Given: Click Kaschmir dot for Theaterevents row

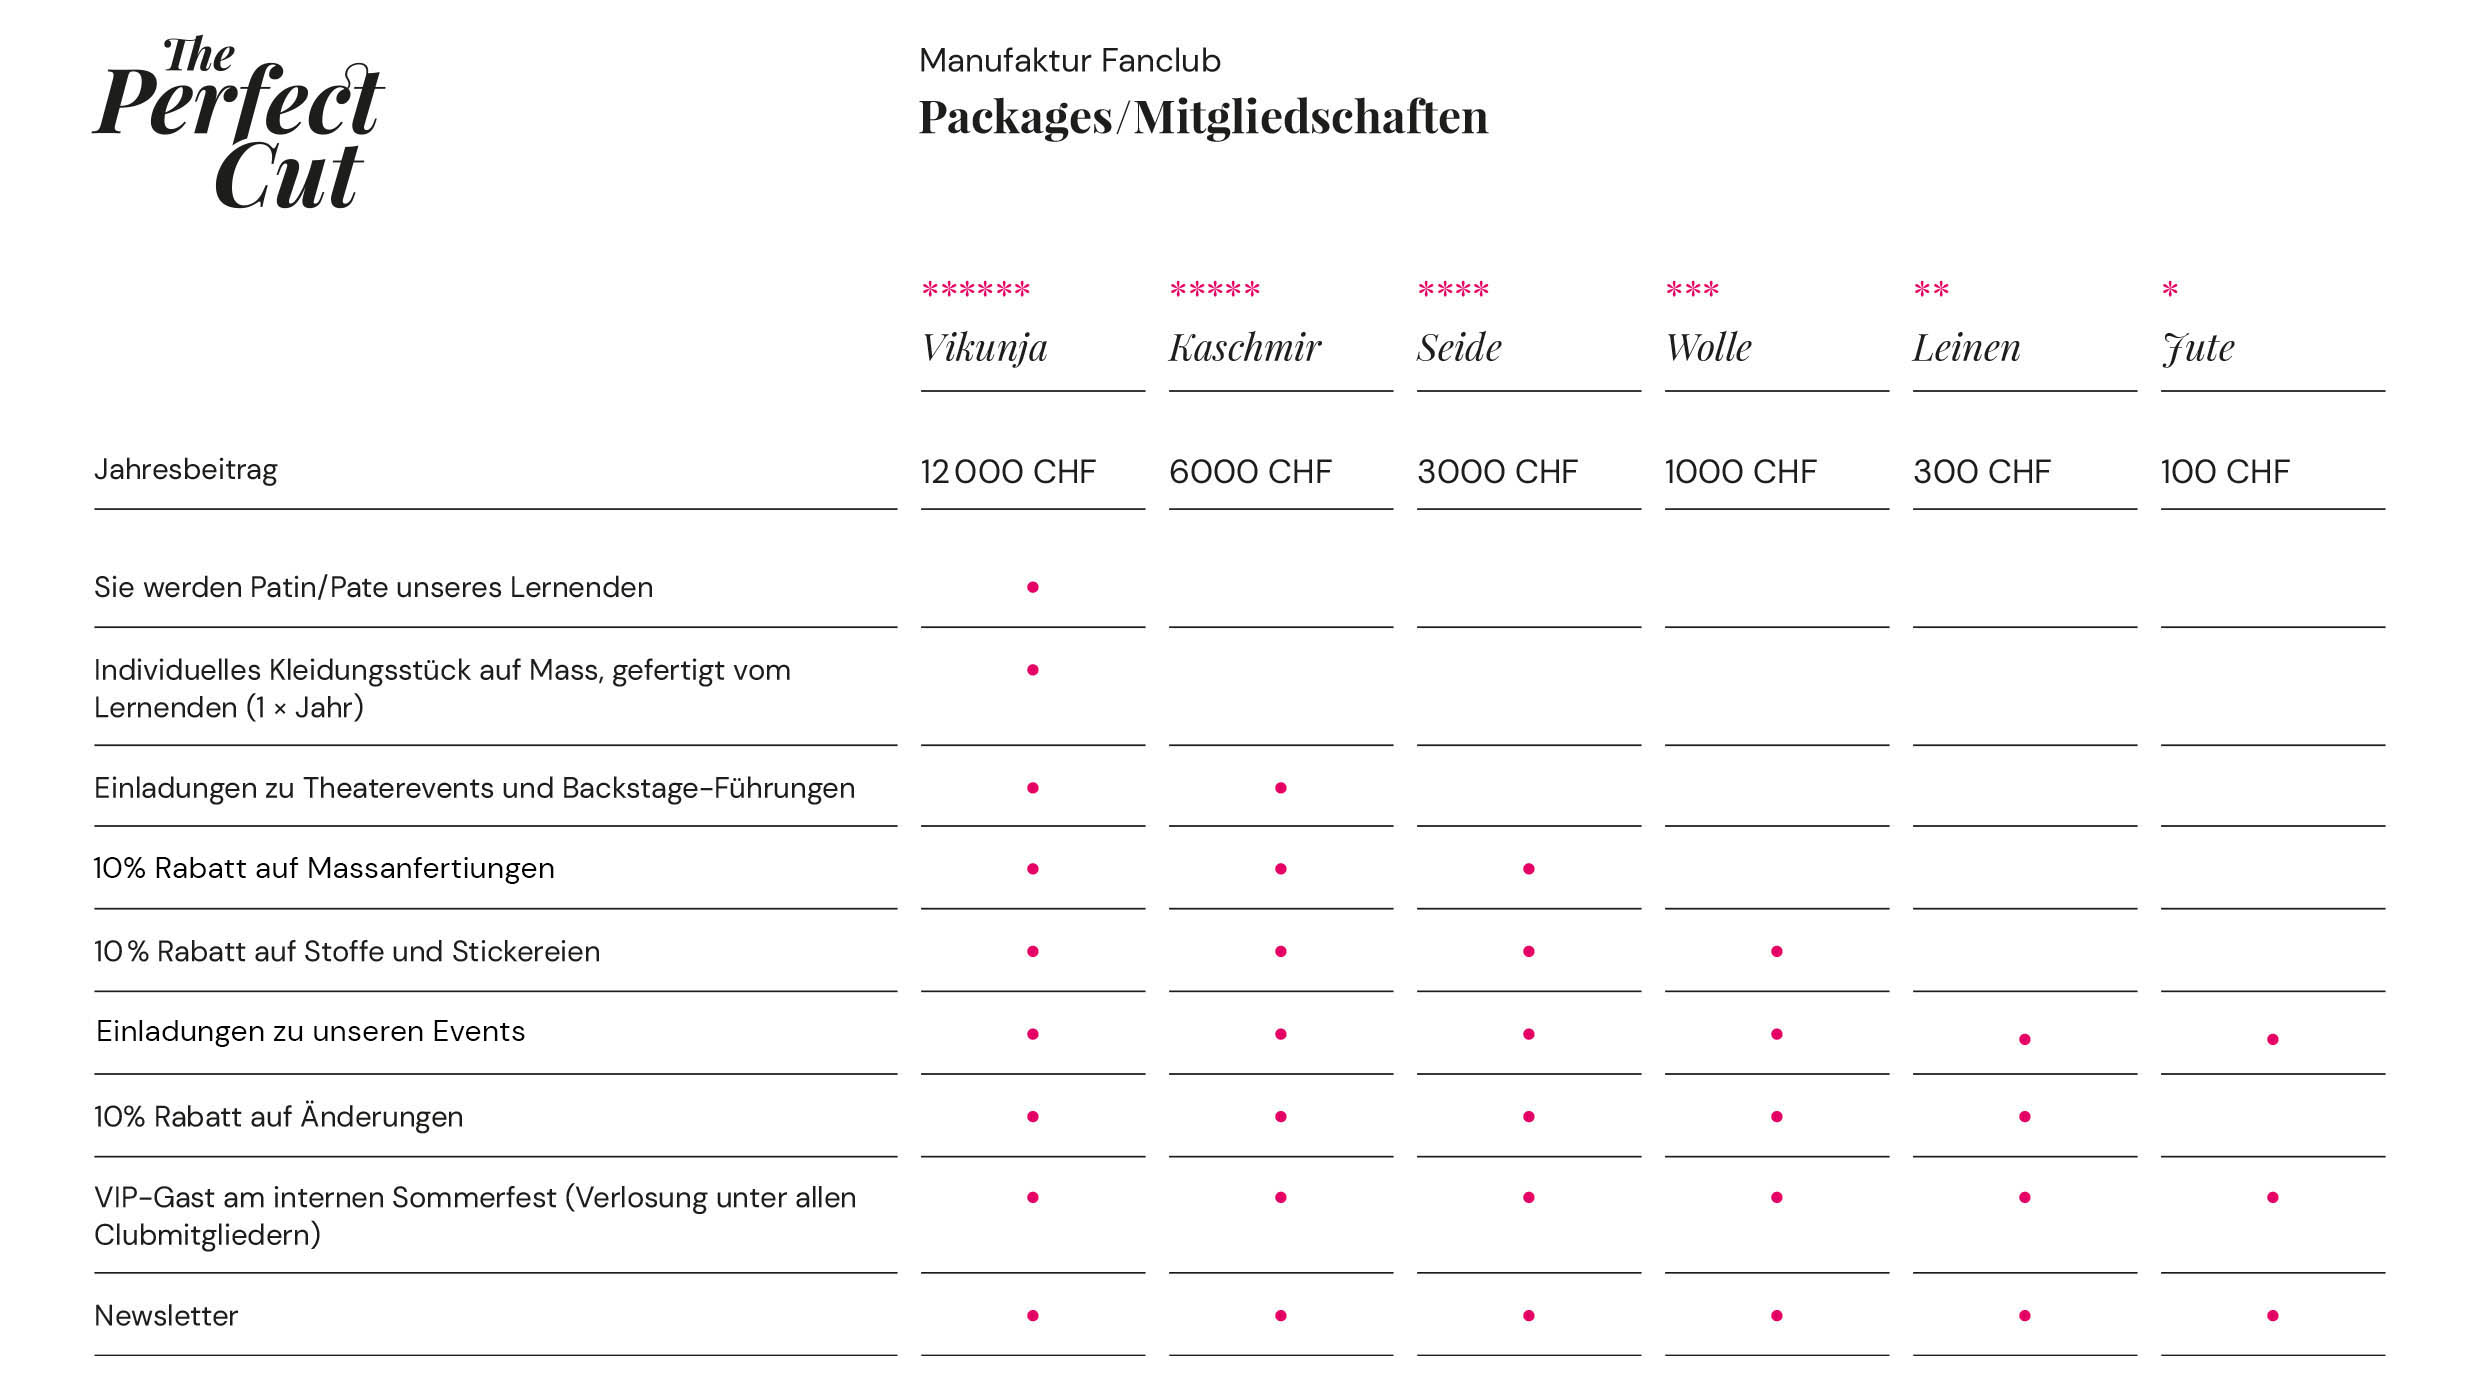Looking at the screenshot, I should coord(1281,788).
